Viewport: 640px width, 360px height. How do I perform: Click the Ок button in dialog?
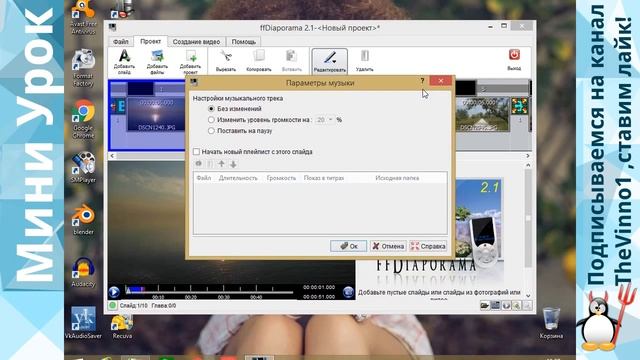click(x=349, y=246)
